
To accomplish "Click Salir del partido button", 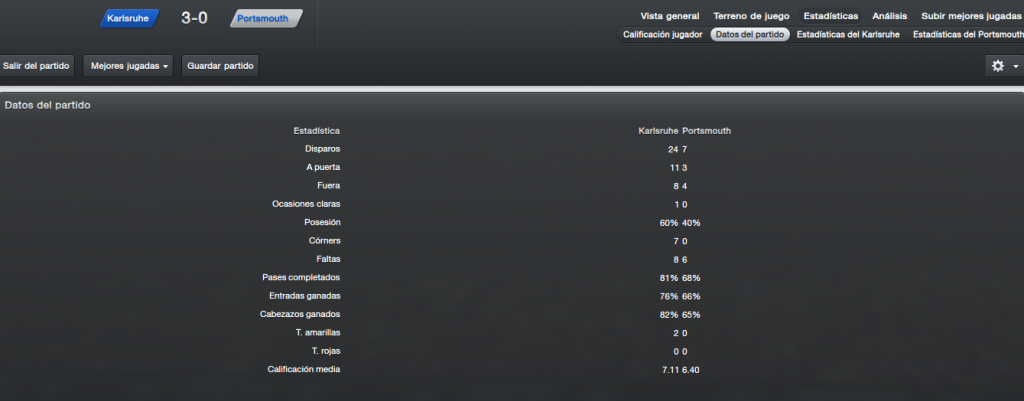I will (37, 66).
